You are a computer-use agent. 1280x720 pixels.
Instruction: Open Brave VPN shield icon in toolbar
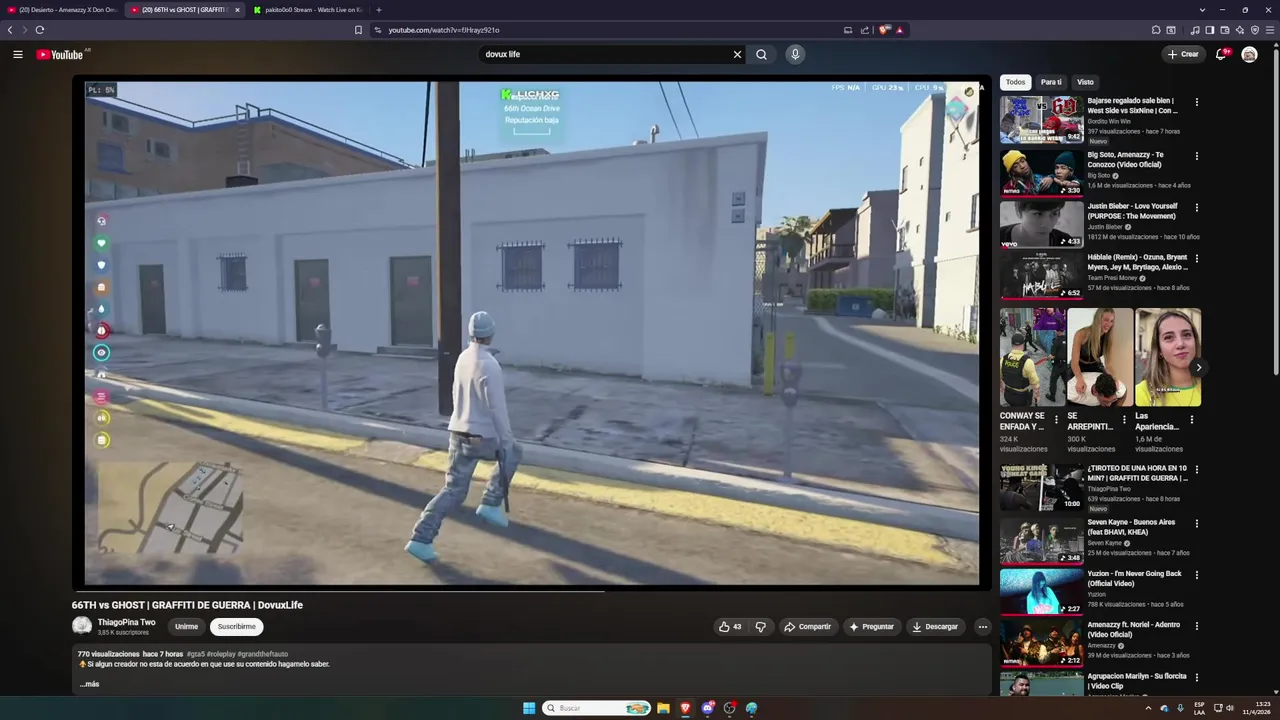1255,30
